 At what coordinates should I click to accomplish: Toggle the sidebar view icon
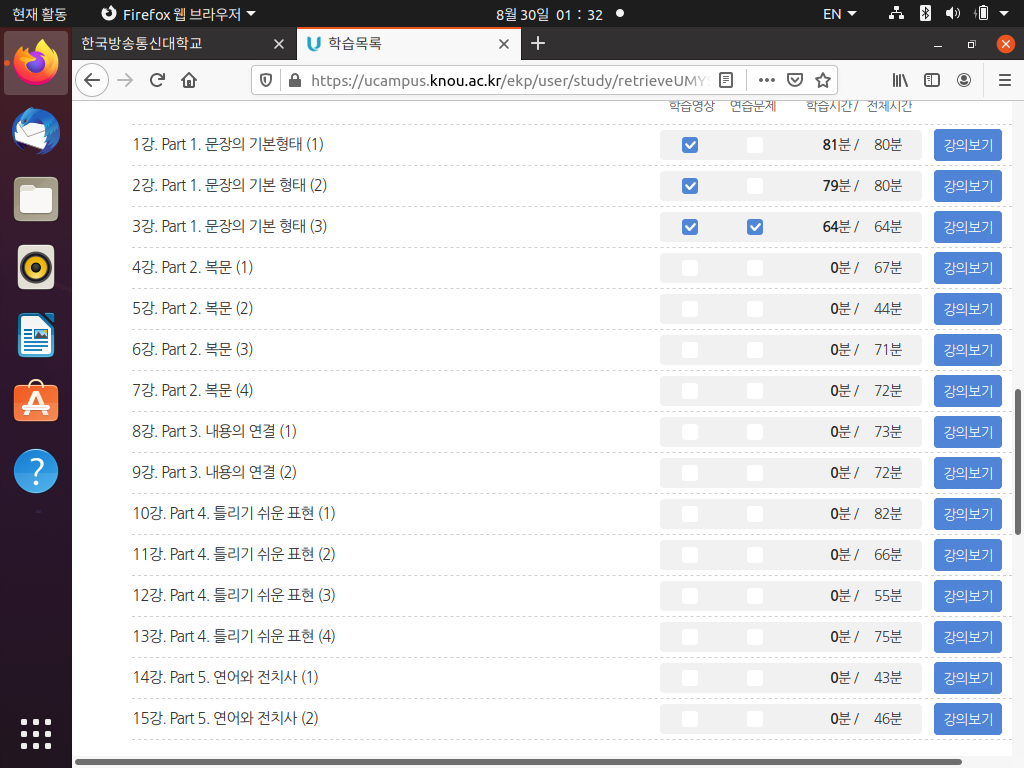[931, 81]
